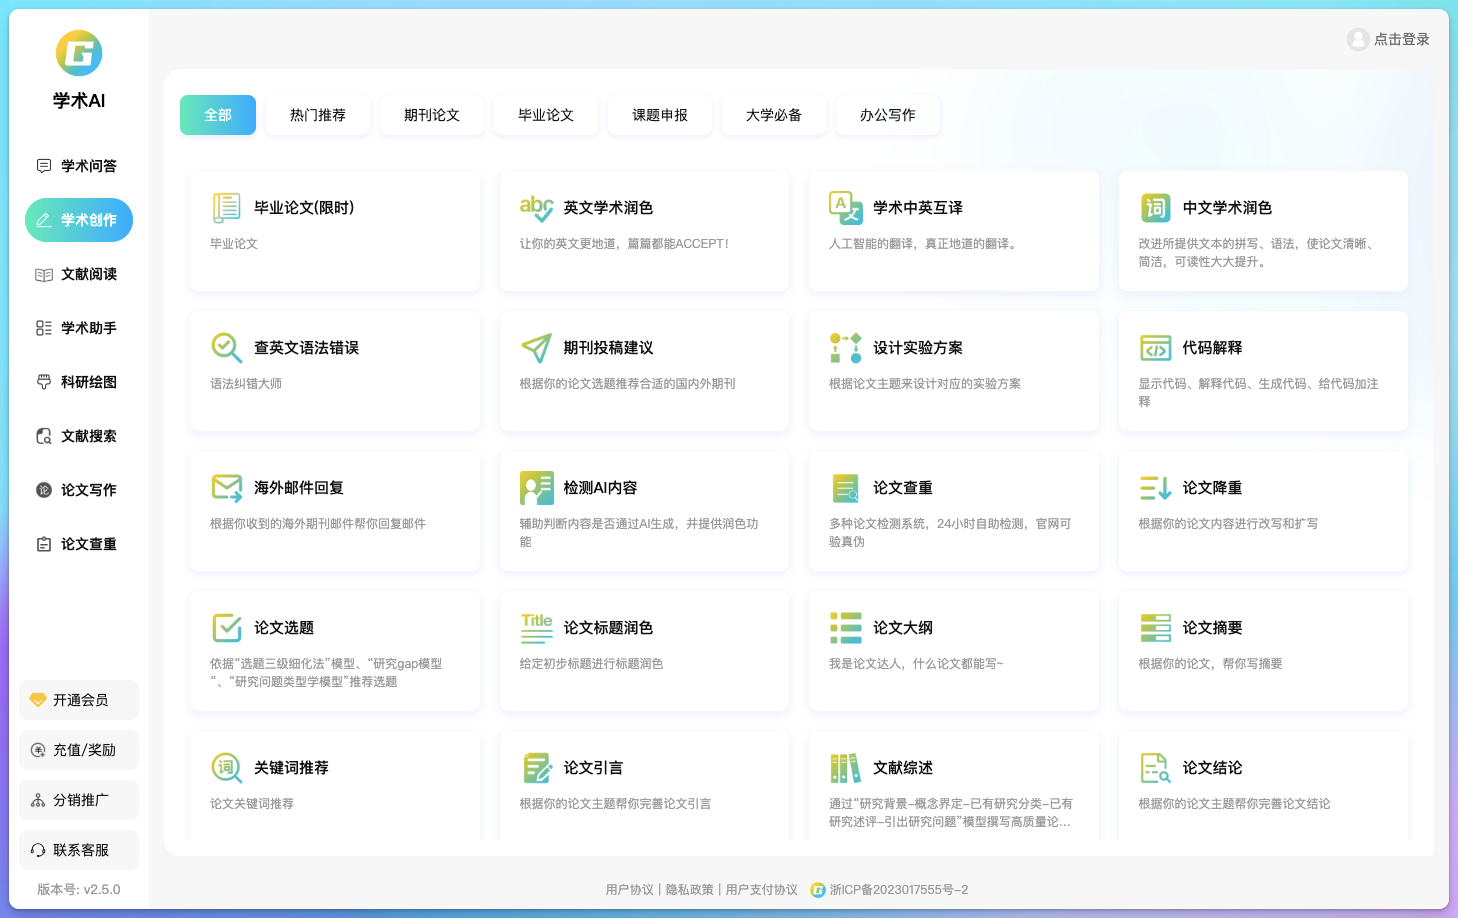The image size is (1458, 918).
Task: Open 开通会员 membership option
Action: pyautogui.click(x=78, y=700)
